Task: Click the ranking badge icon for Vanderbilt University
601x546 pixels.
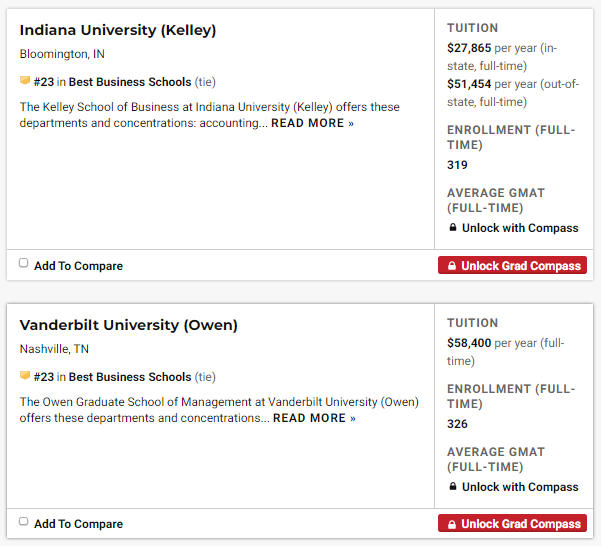Action: click(x=25, y=376)
